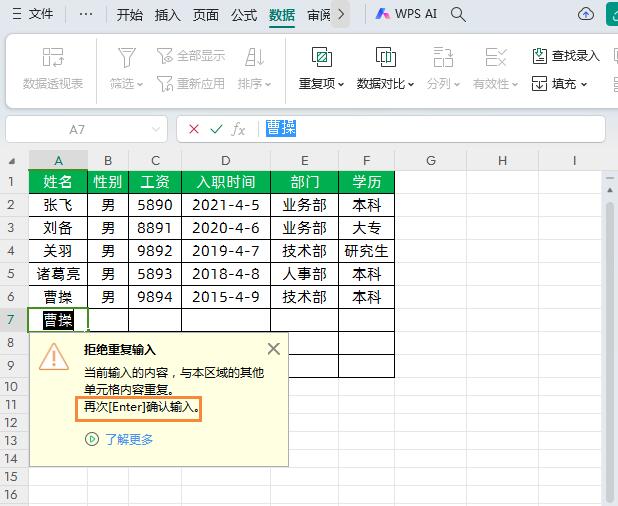The height and width of the screenshot is (506, 618).
Task: Click the fx insert function icon
Action: [x=238, y=129]
